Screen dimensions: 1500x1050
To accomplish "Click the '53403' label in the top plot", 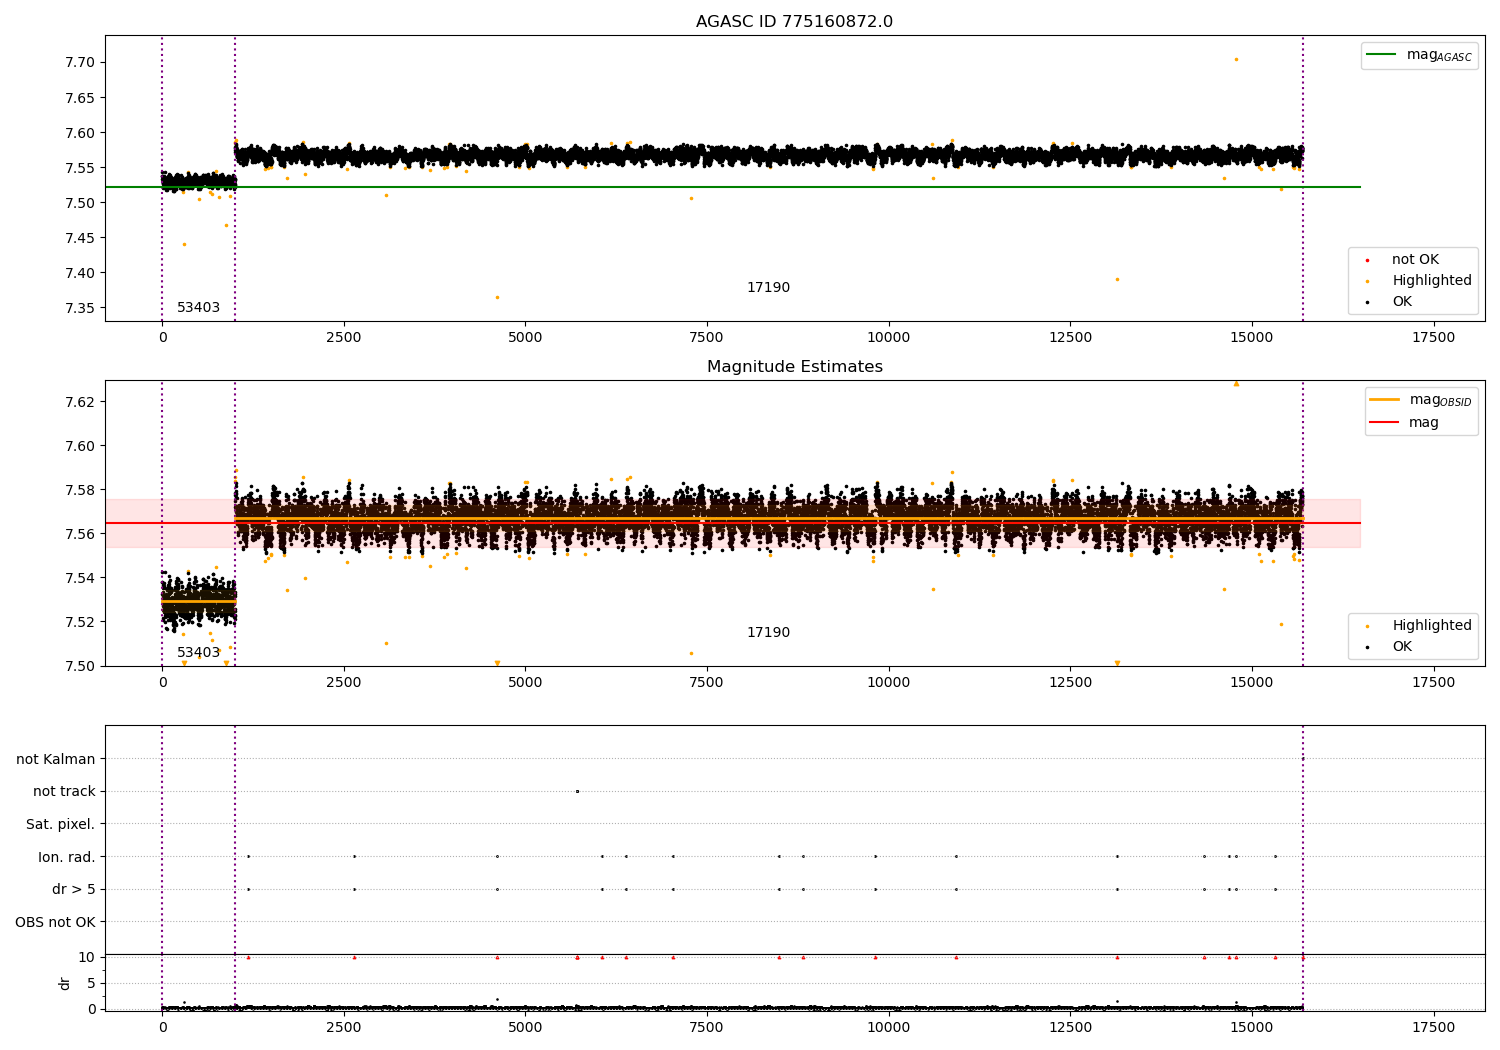I will 198,308.
